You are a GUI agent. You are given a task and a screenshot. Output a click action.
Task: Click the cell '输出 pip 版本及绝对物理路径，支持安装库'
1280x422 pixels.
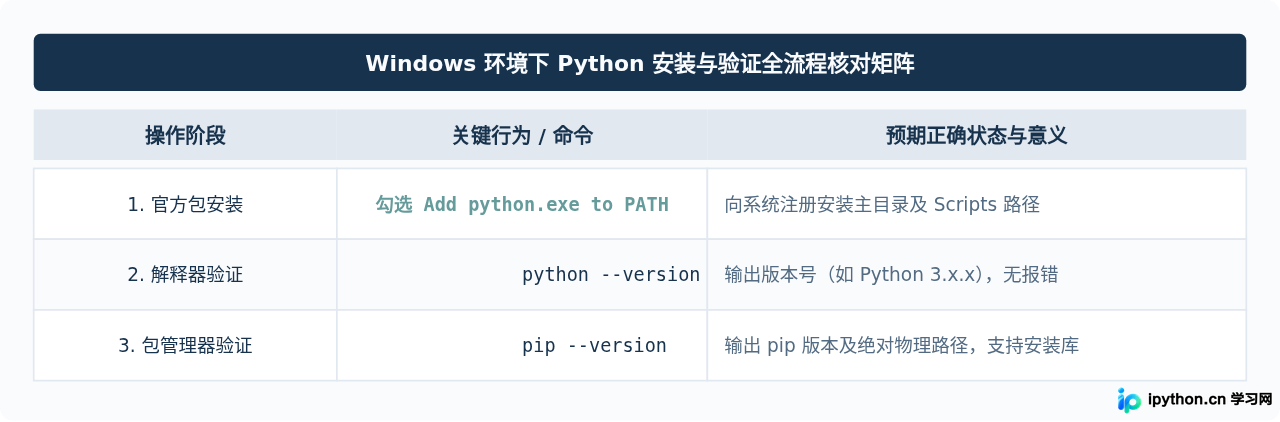tap(976, 345)
